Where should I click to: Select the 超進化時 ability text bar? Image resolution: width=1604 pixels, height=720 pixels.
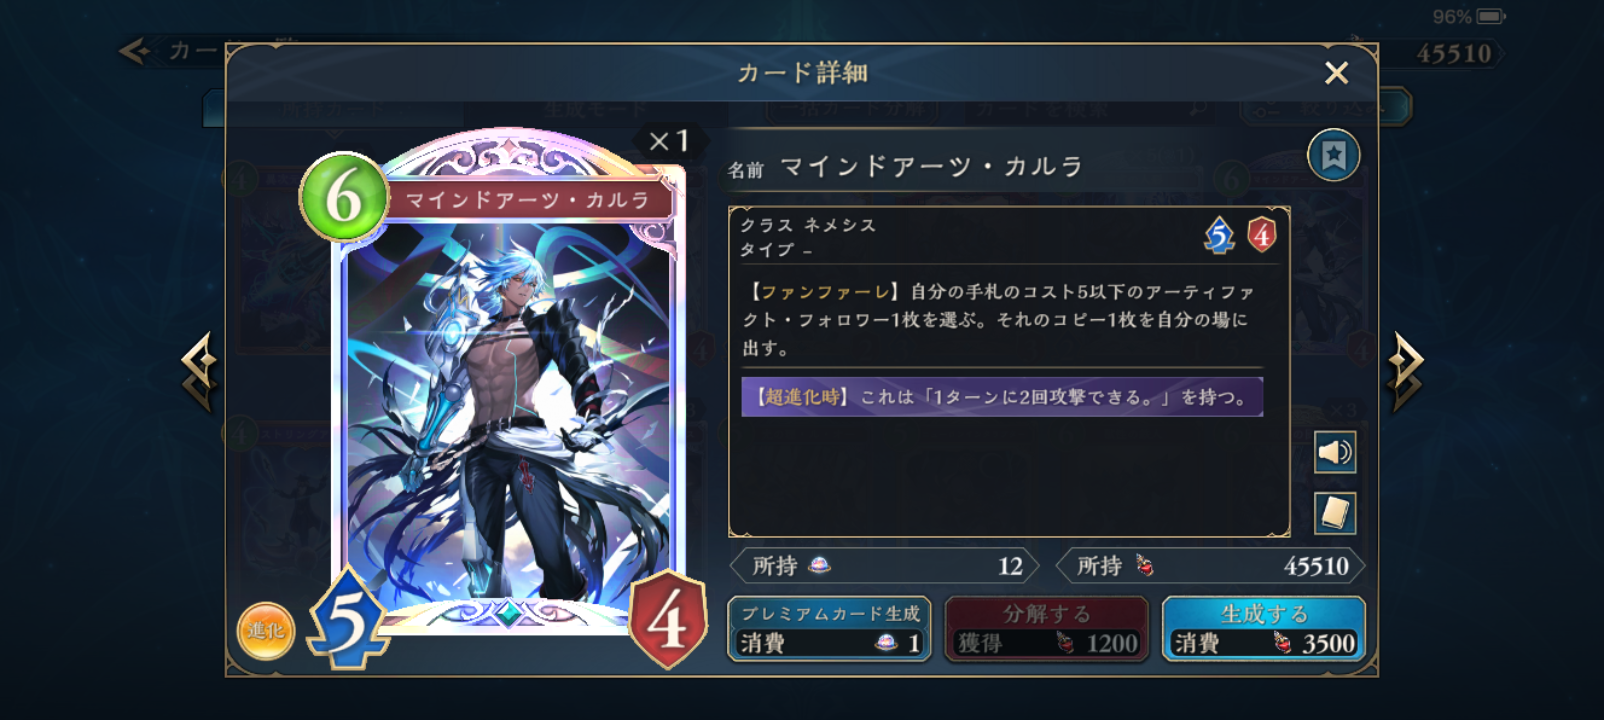click(1002, 397)
